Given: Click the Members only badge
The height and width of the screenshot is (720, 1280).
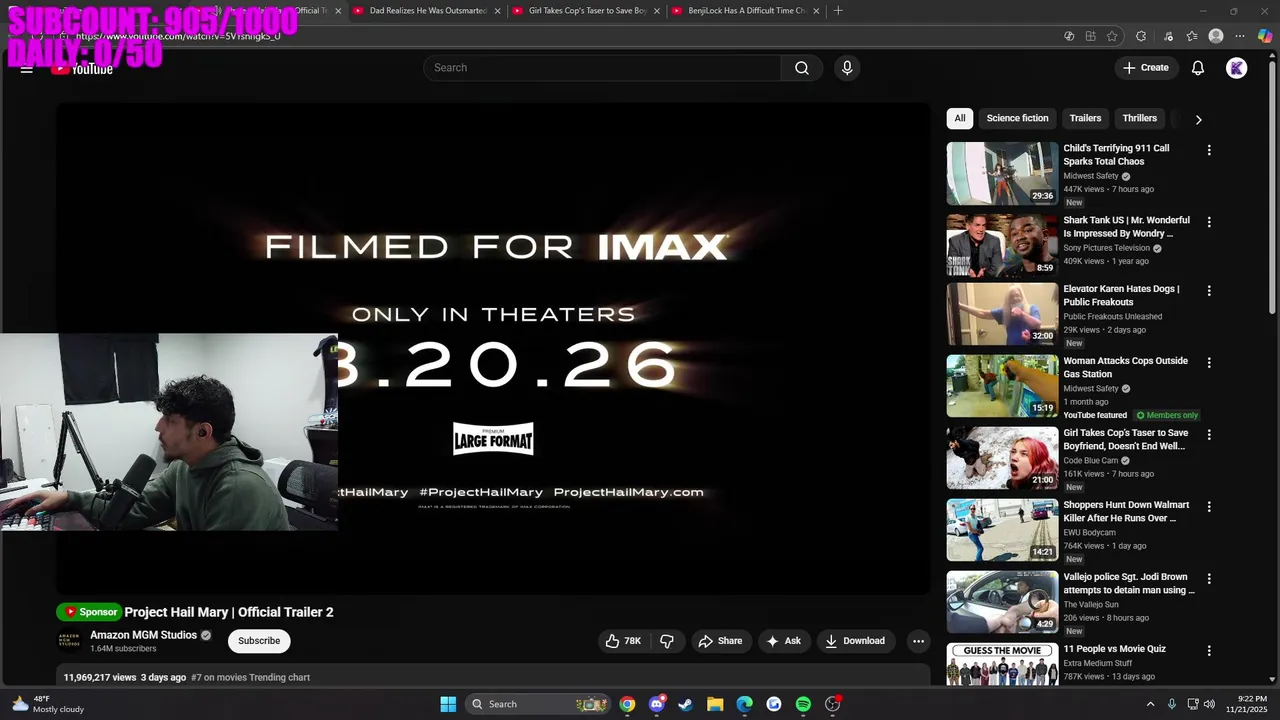Looking at the screenshot, I should (x=1167, y=415).
